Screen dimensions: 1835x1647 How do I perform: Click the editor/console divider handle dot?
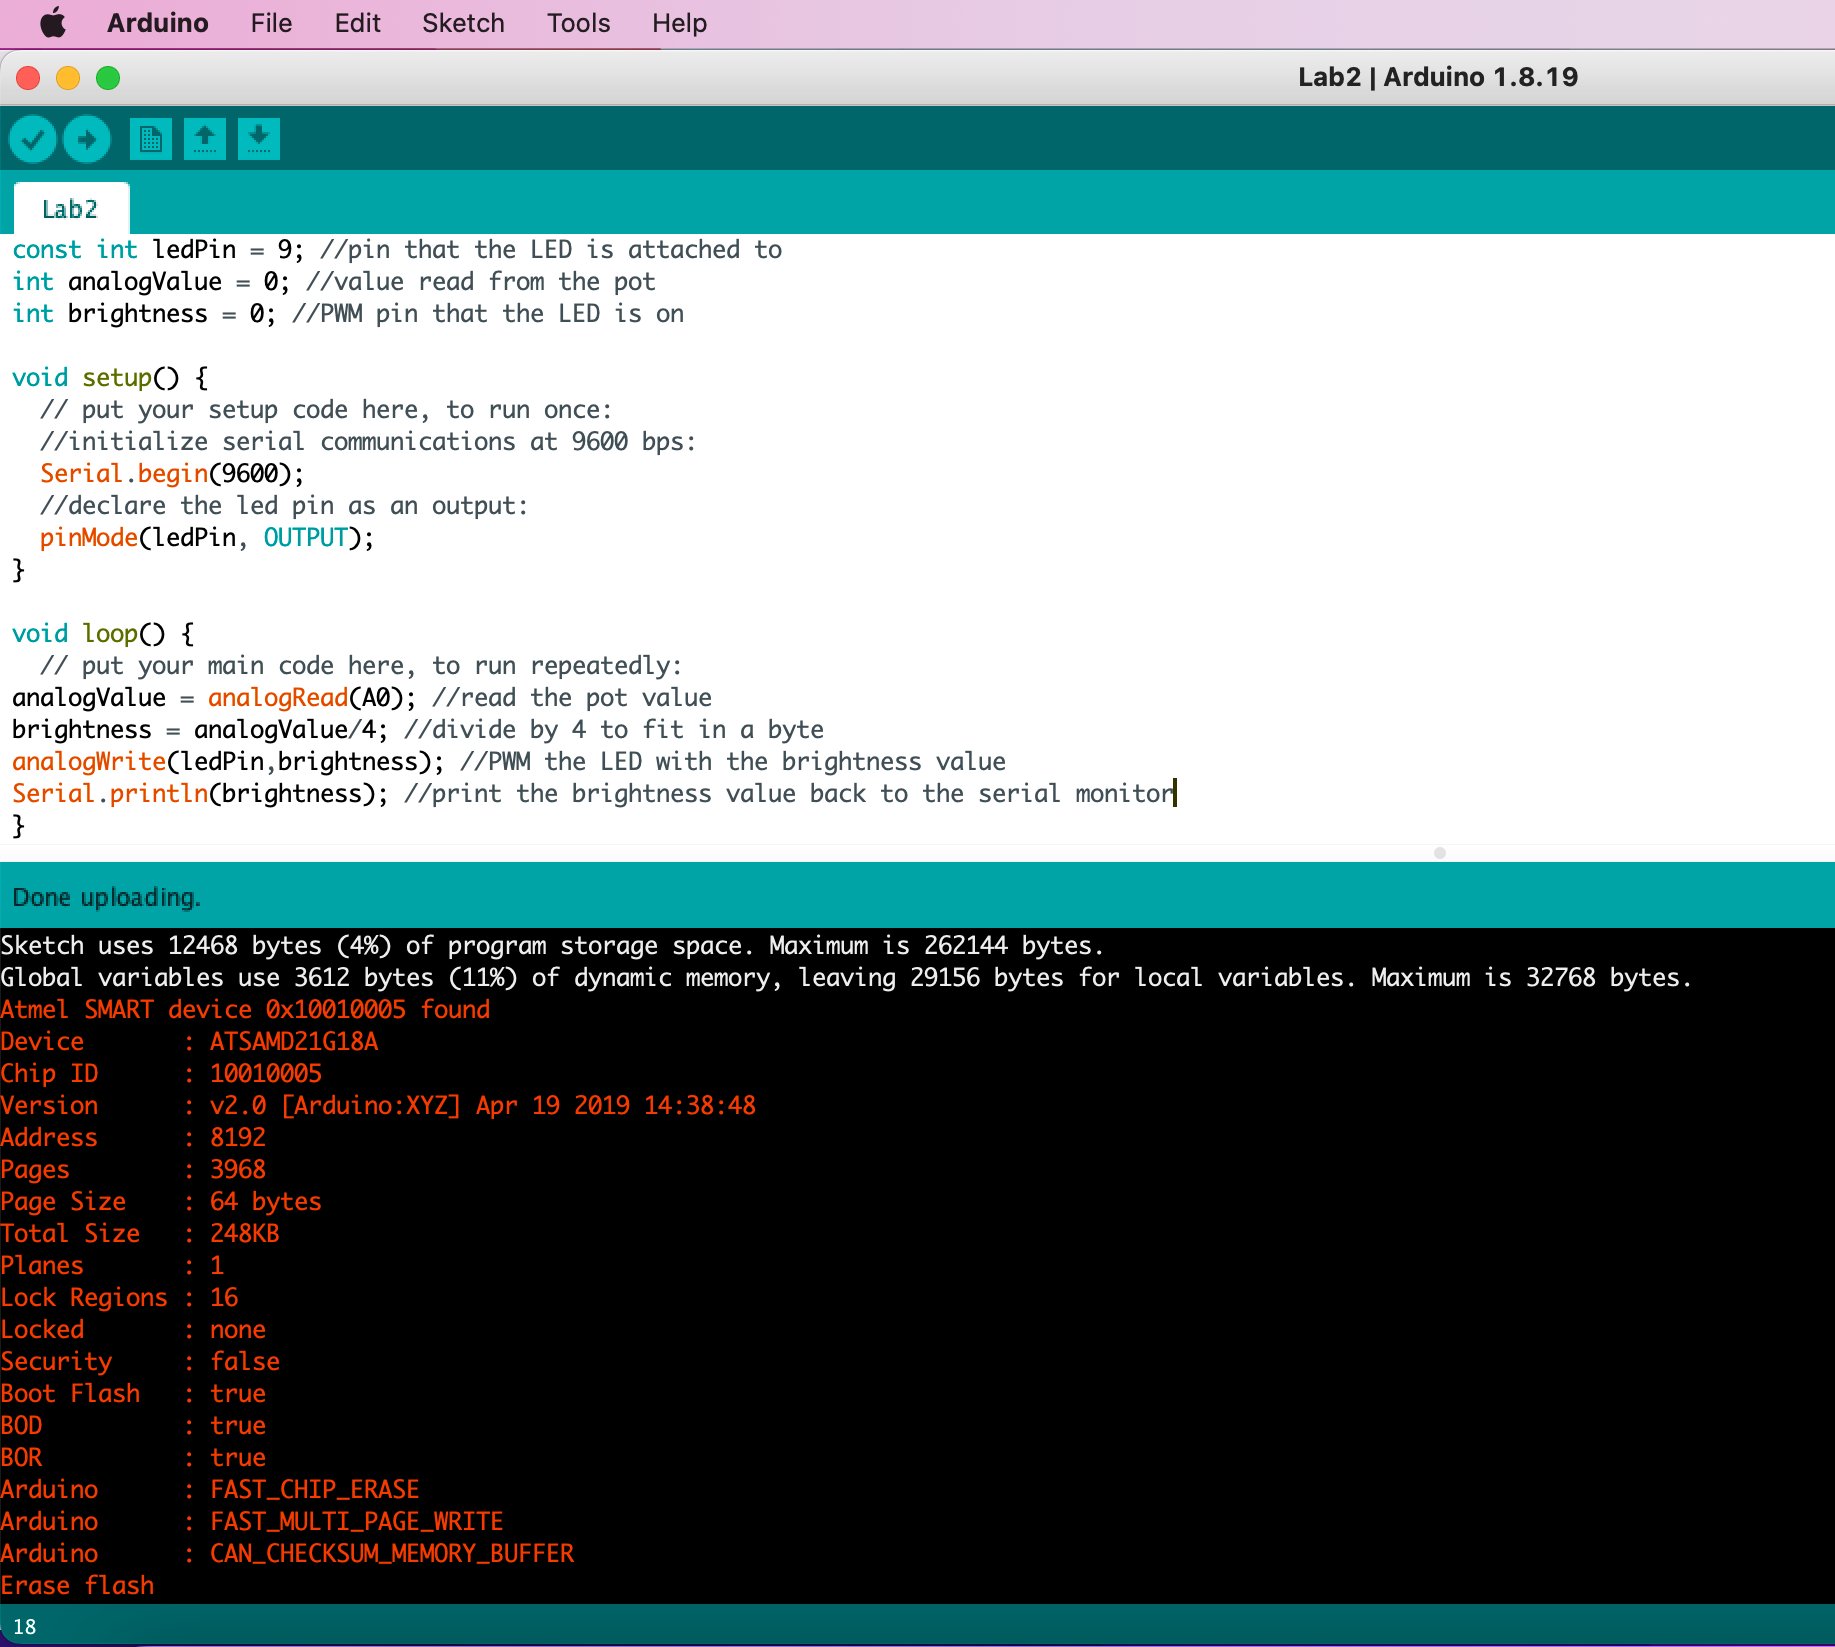(x=1440, y=853)
